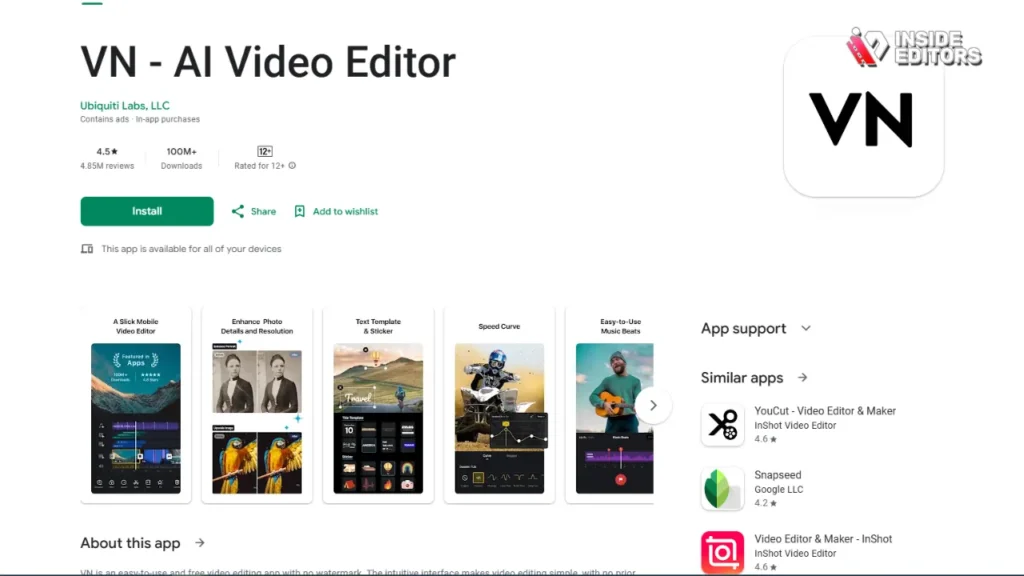Open About this app arrow

(200, 543)
